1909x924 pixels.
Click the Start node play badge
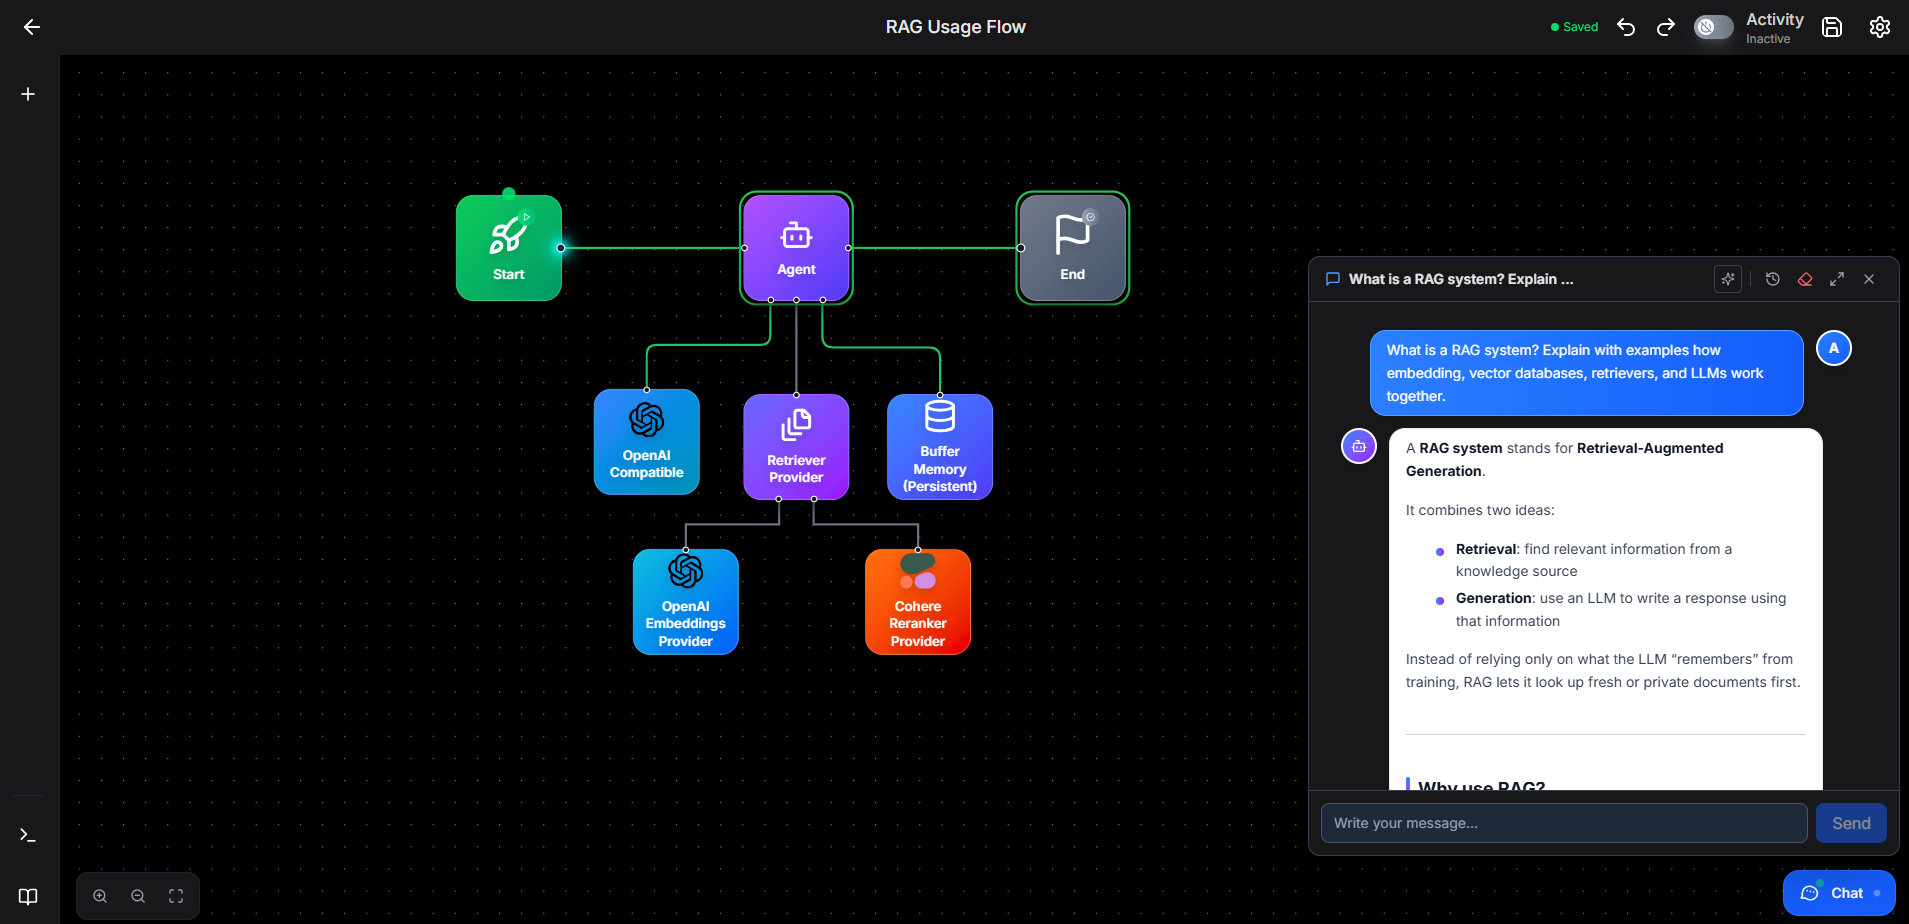click(527, 217)
